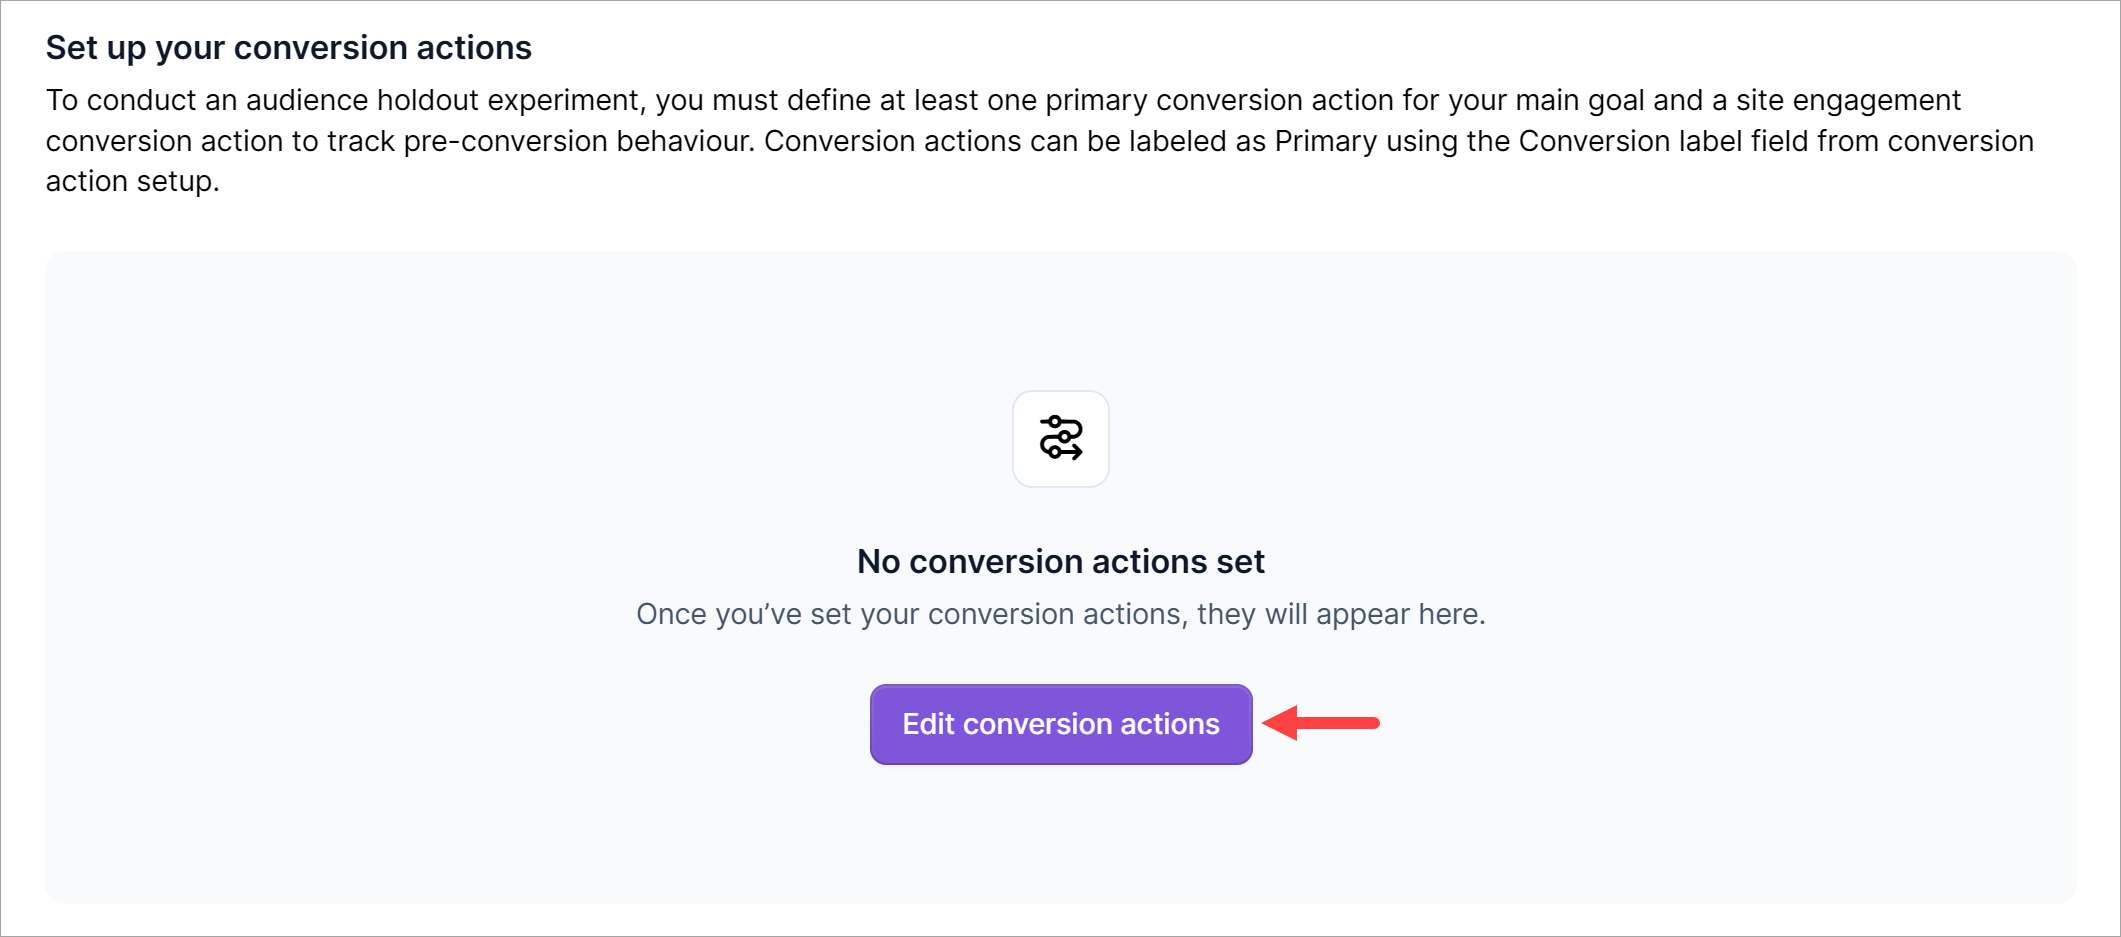Image resolution: width=2121 pixels, height=937 pixels.
Task: Click "action setup." ending the description
Action: click(x=132, y=181)
